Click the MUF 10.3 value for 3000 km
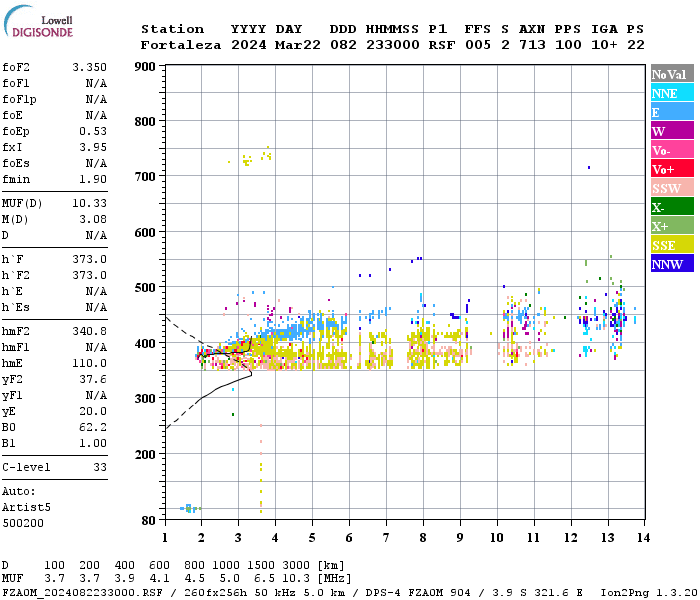This screenshot has width=700, height=600. pos(296,579)
